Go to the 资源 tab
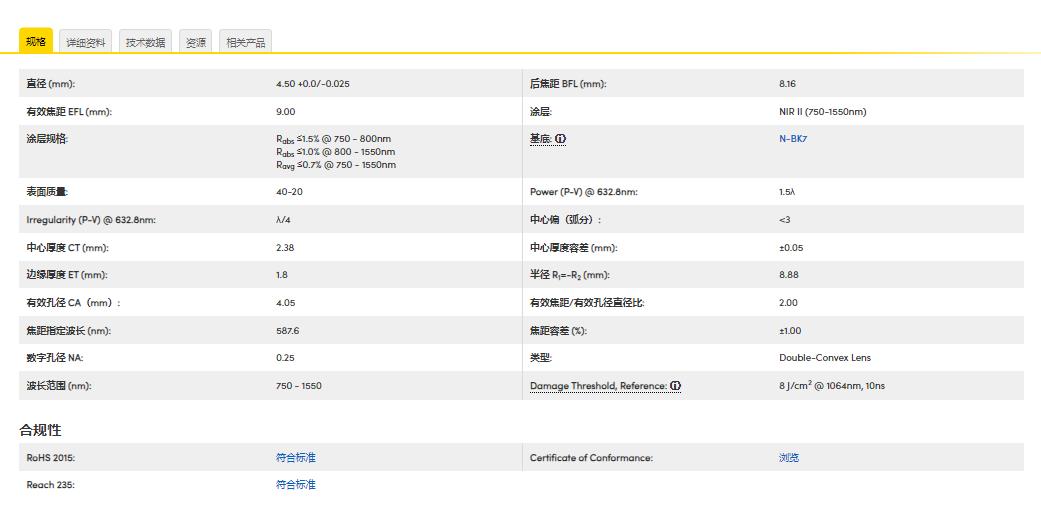Screen dimensions: 1041x521 click(196, 42)
